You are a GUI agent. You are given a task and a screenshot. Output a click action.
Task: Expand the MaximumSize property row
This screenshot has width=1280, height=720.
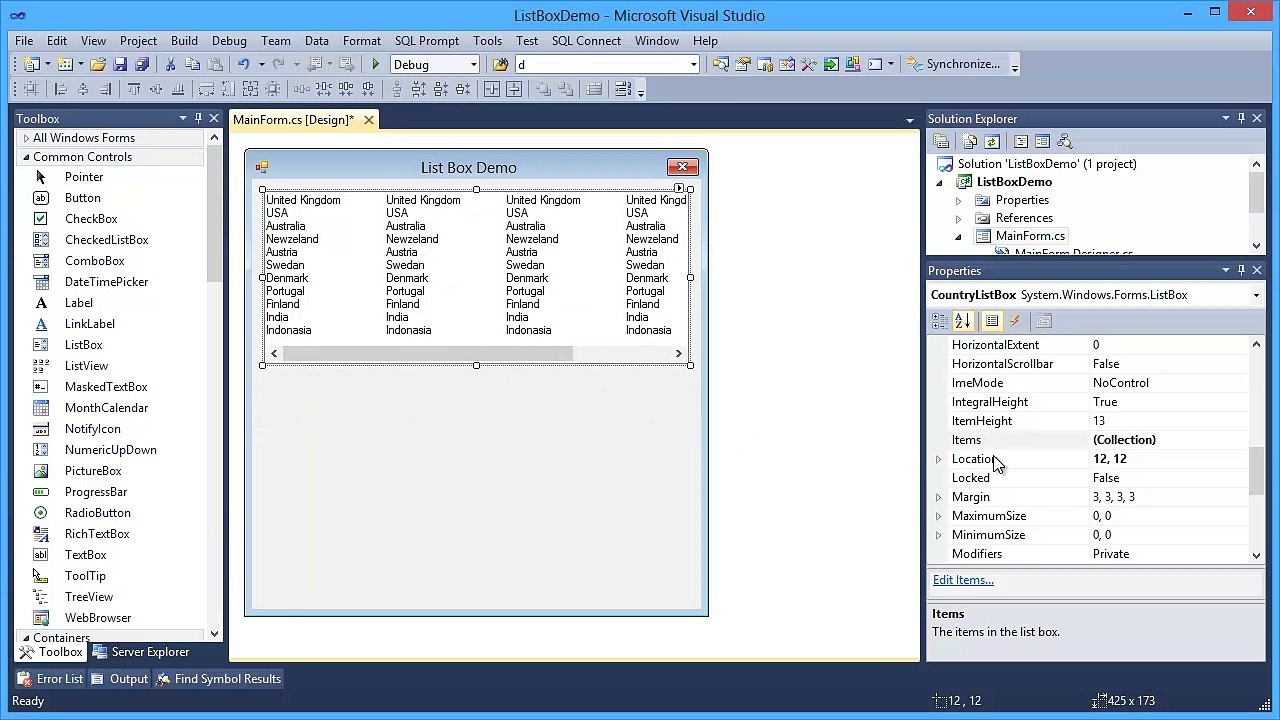pos(938,516)
